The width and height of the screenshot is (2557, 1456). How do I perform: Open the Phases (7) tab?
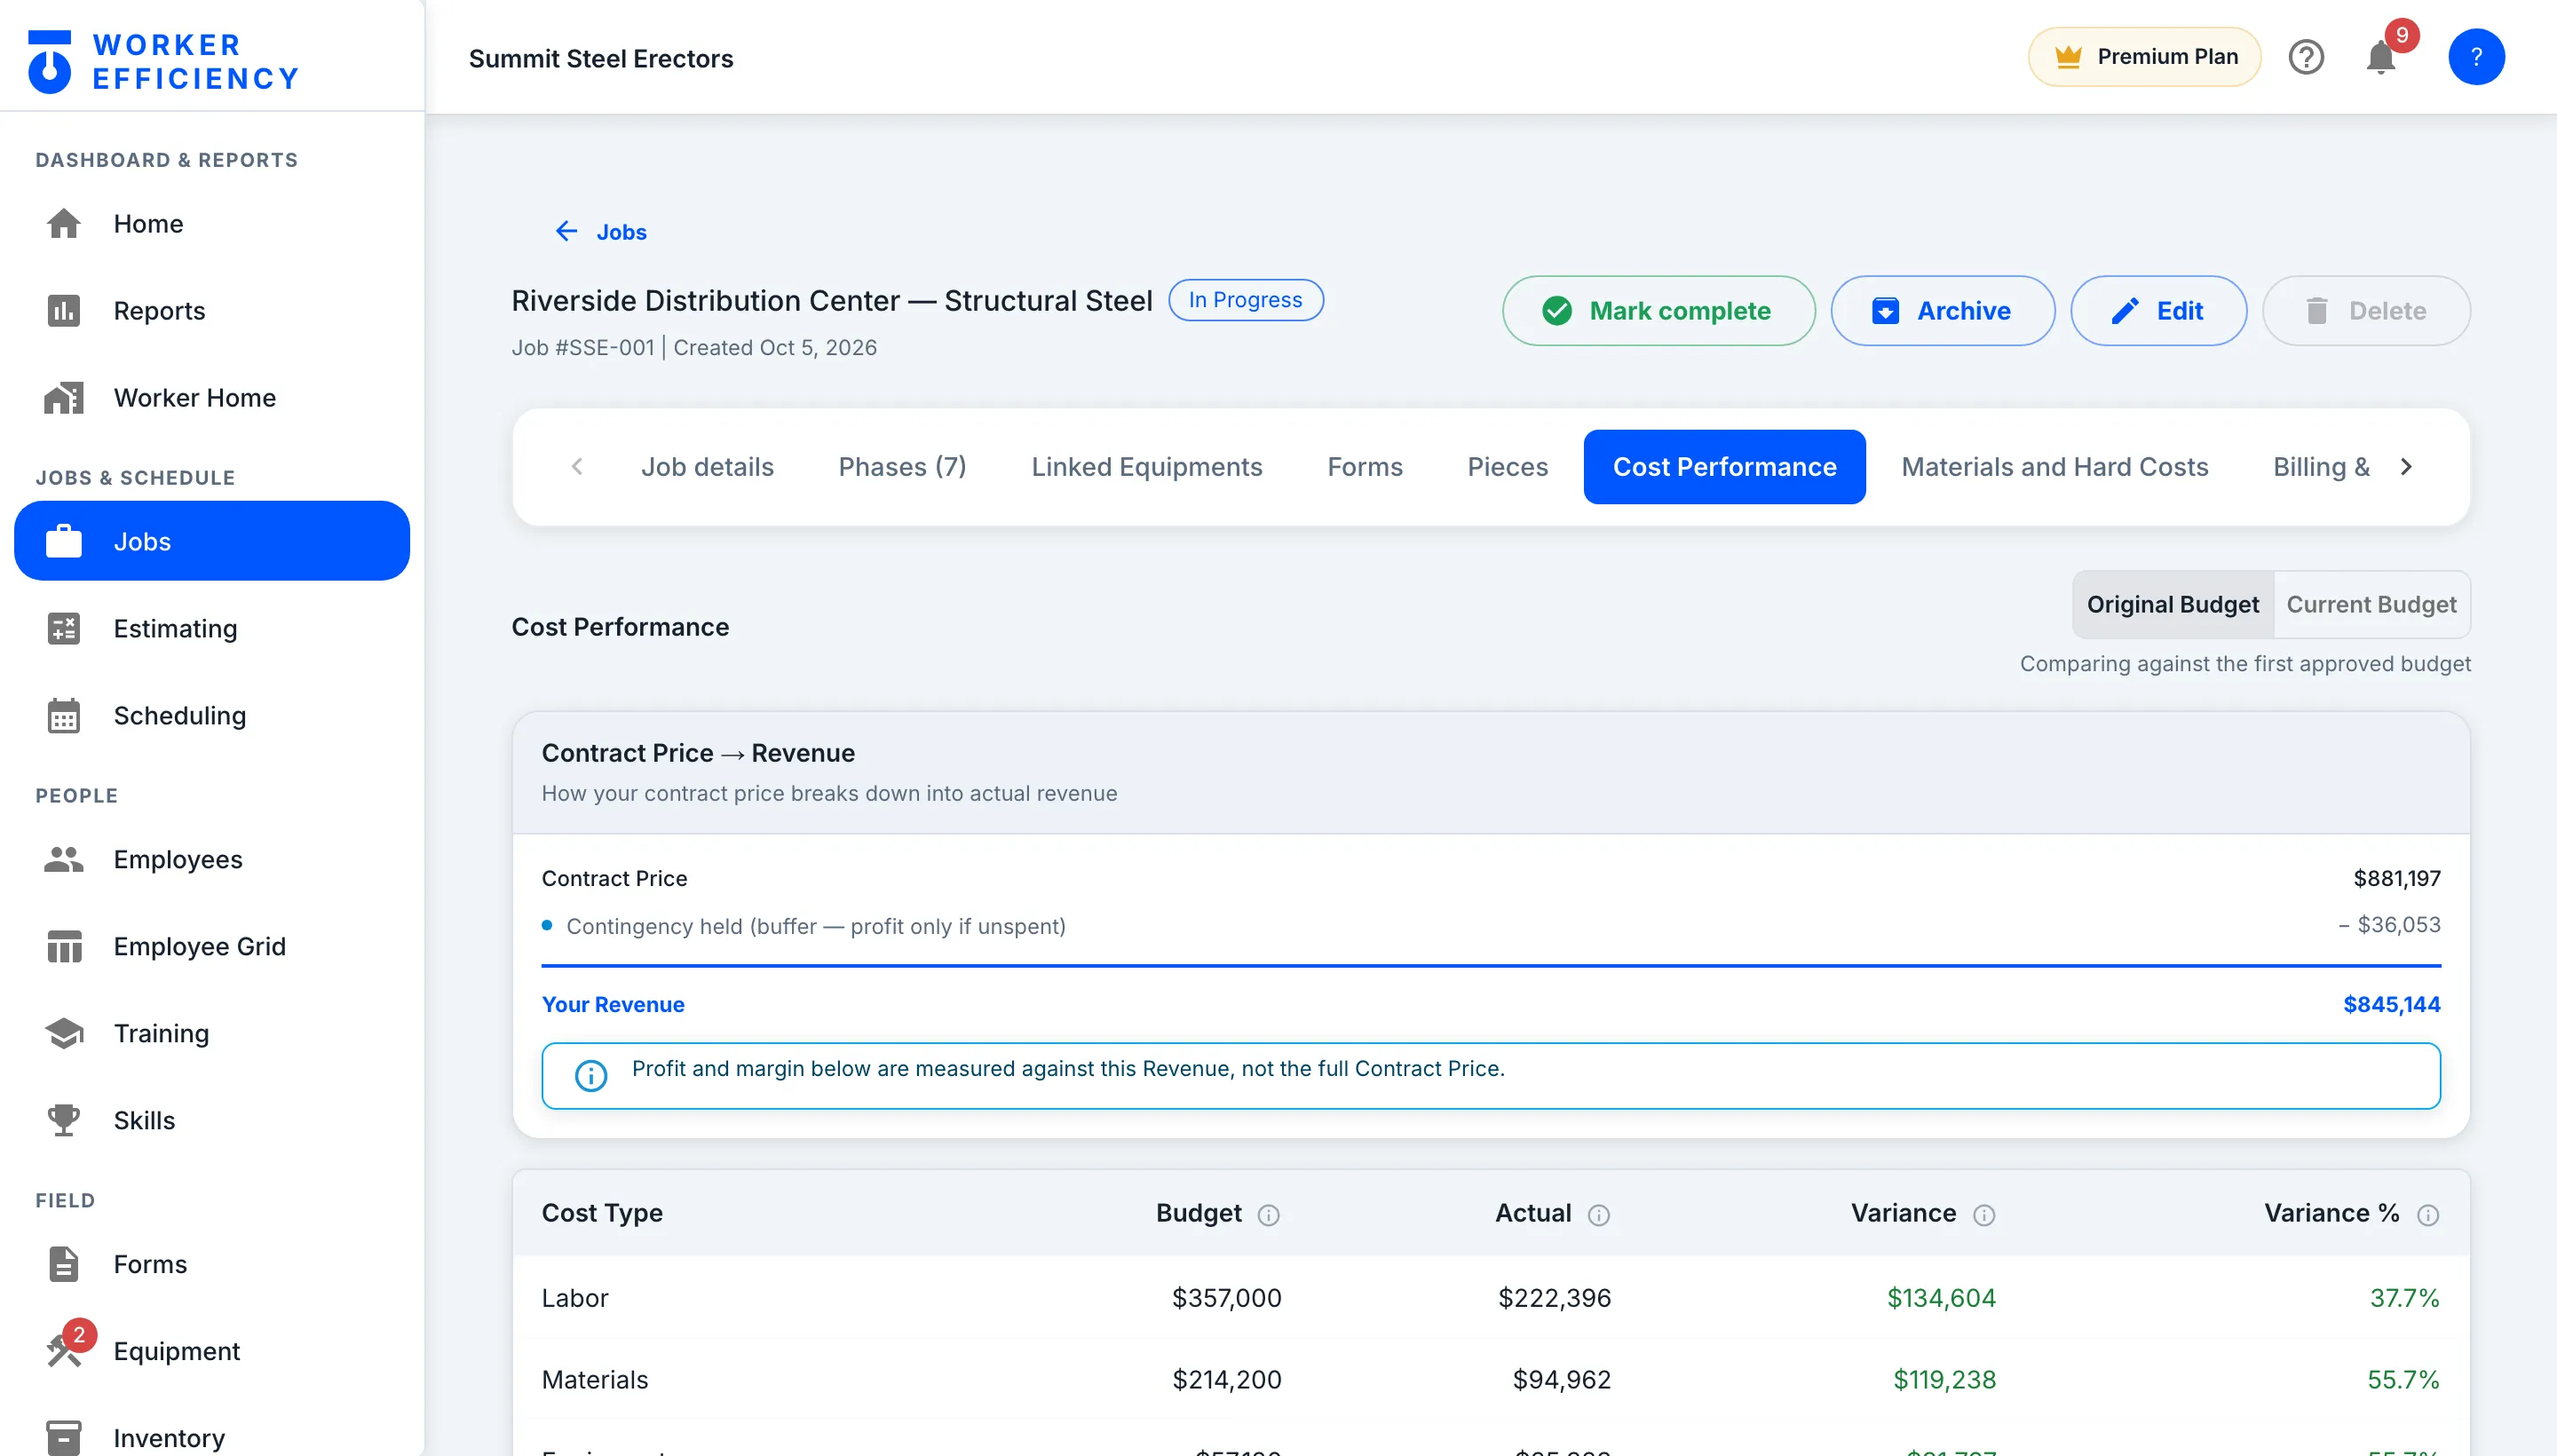[902, 466]
